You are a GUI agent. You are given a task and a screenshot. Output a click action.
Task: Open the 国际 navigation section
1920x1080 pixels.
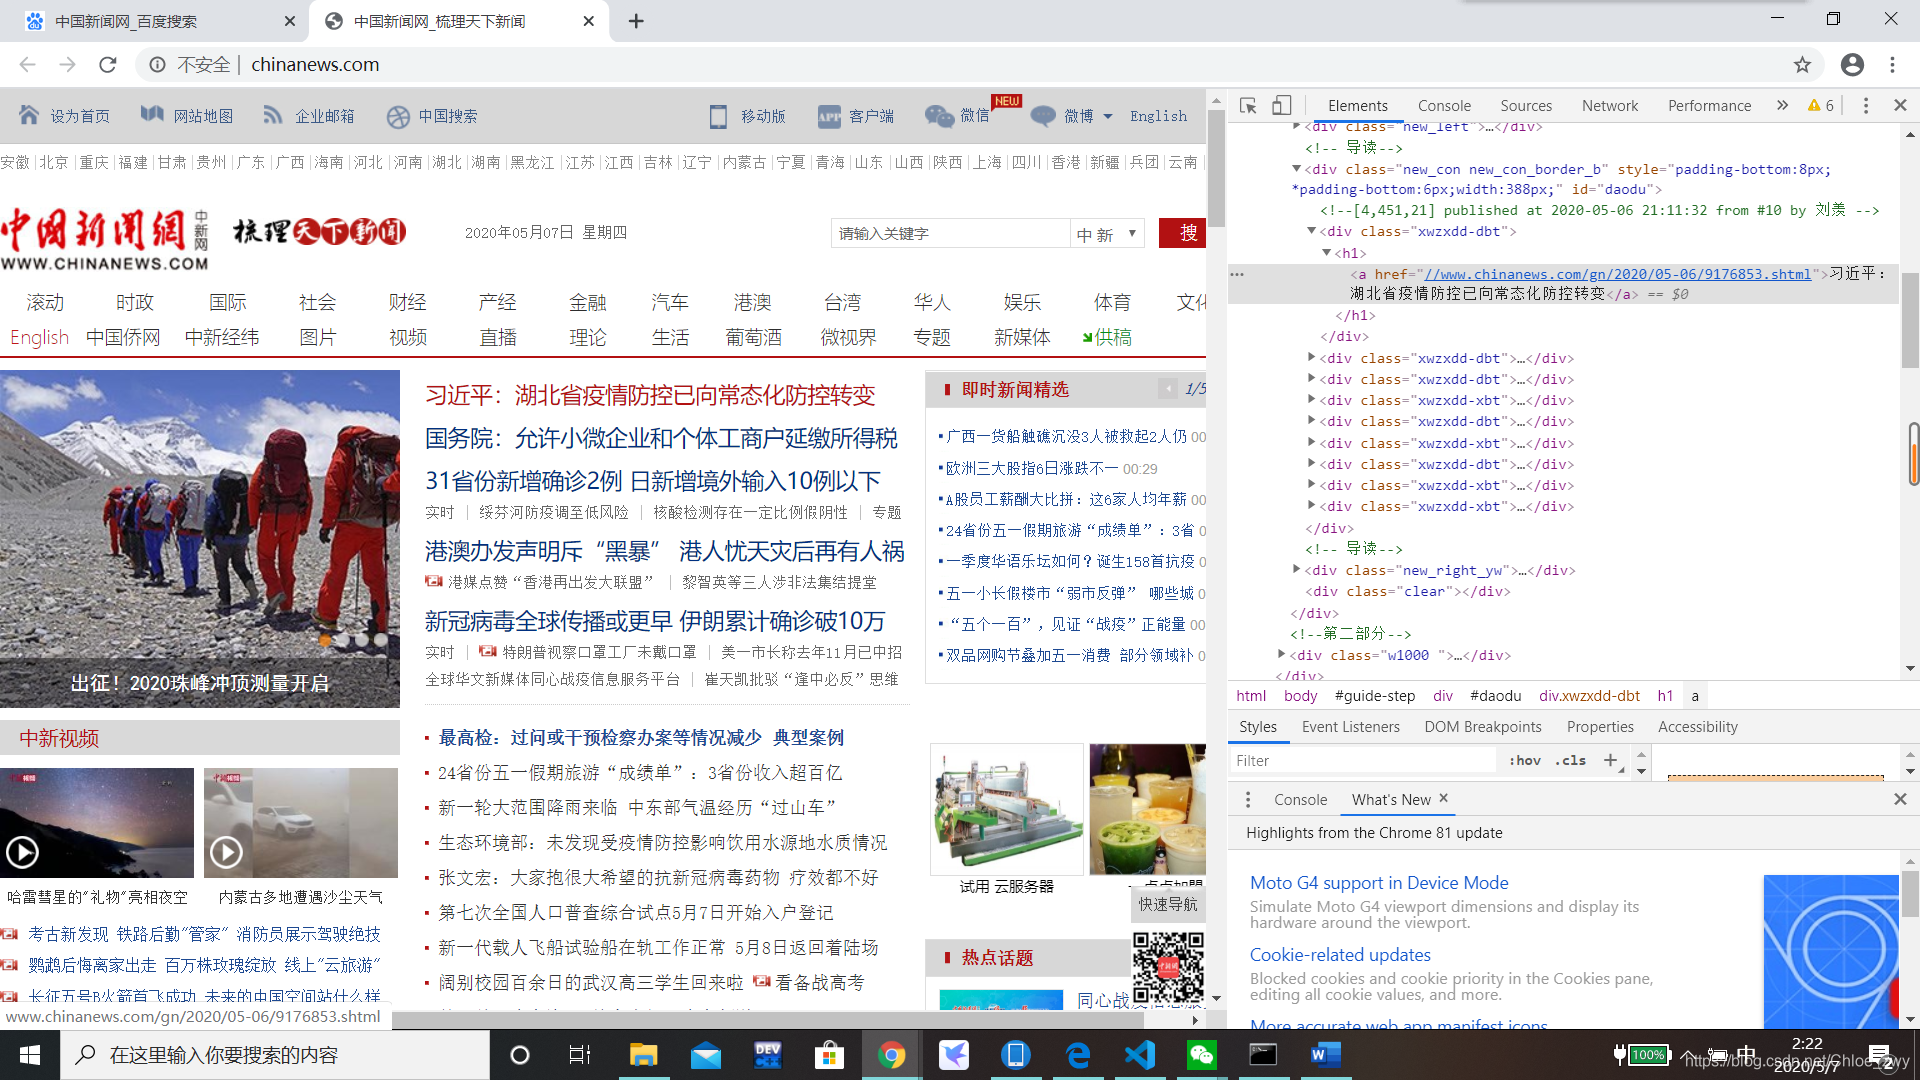pyautogui.click(x=228, y=302)
